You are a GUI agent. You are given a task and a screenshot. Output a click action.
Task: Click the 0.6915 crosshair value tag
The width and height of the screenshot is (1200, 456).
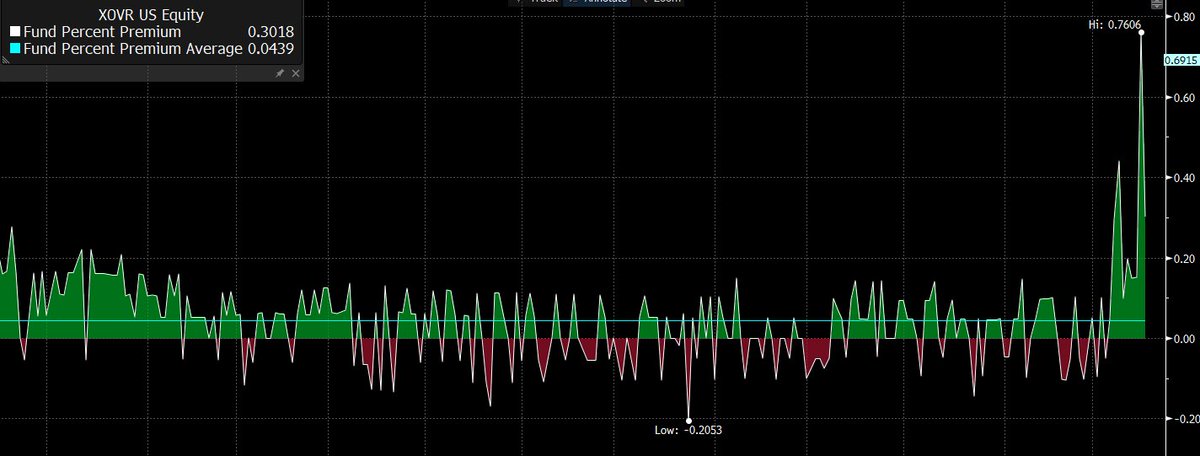[1181, 61]
